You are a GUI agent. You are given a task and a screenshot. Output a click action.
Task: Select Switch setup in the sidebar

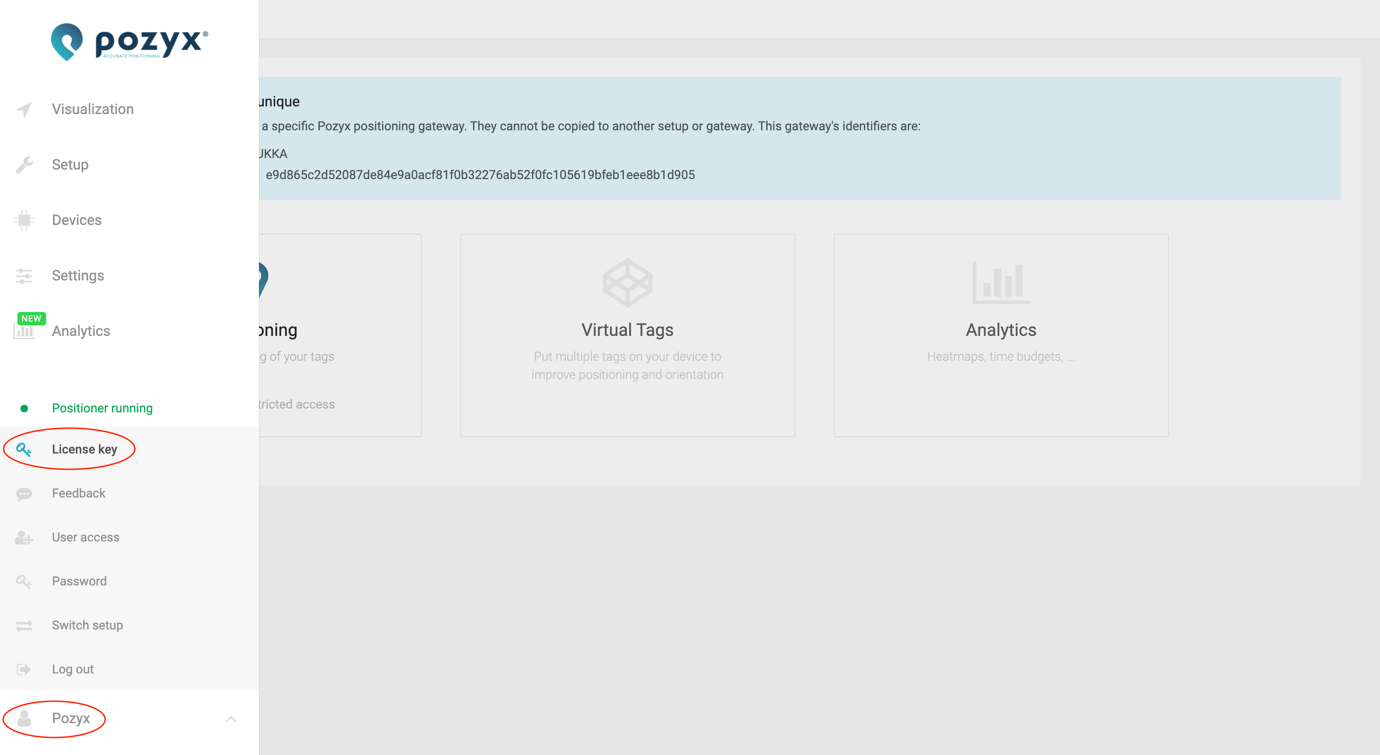(87, 626)
